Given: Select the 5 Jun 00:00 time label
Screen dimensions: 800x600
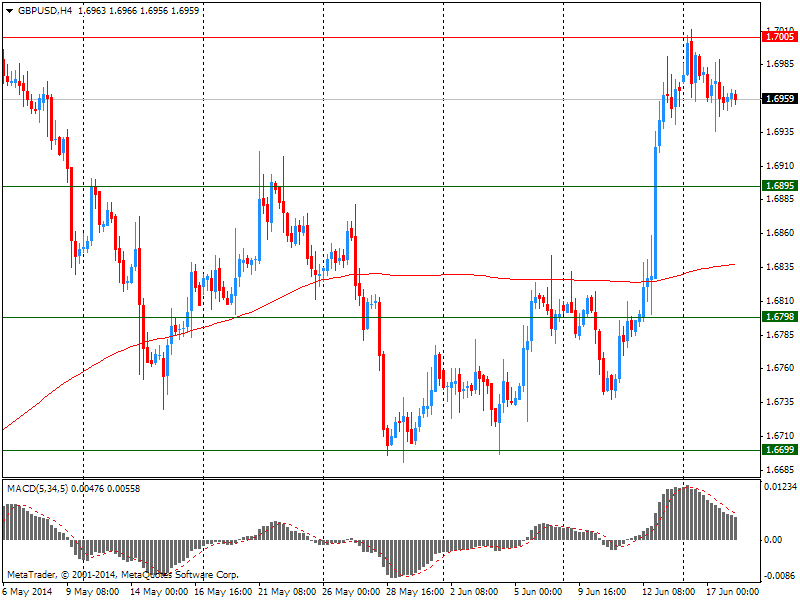Looking at the screenshot, I should [x=538, y=592].
